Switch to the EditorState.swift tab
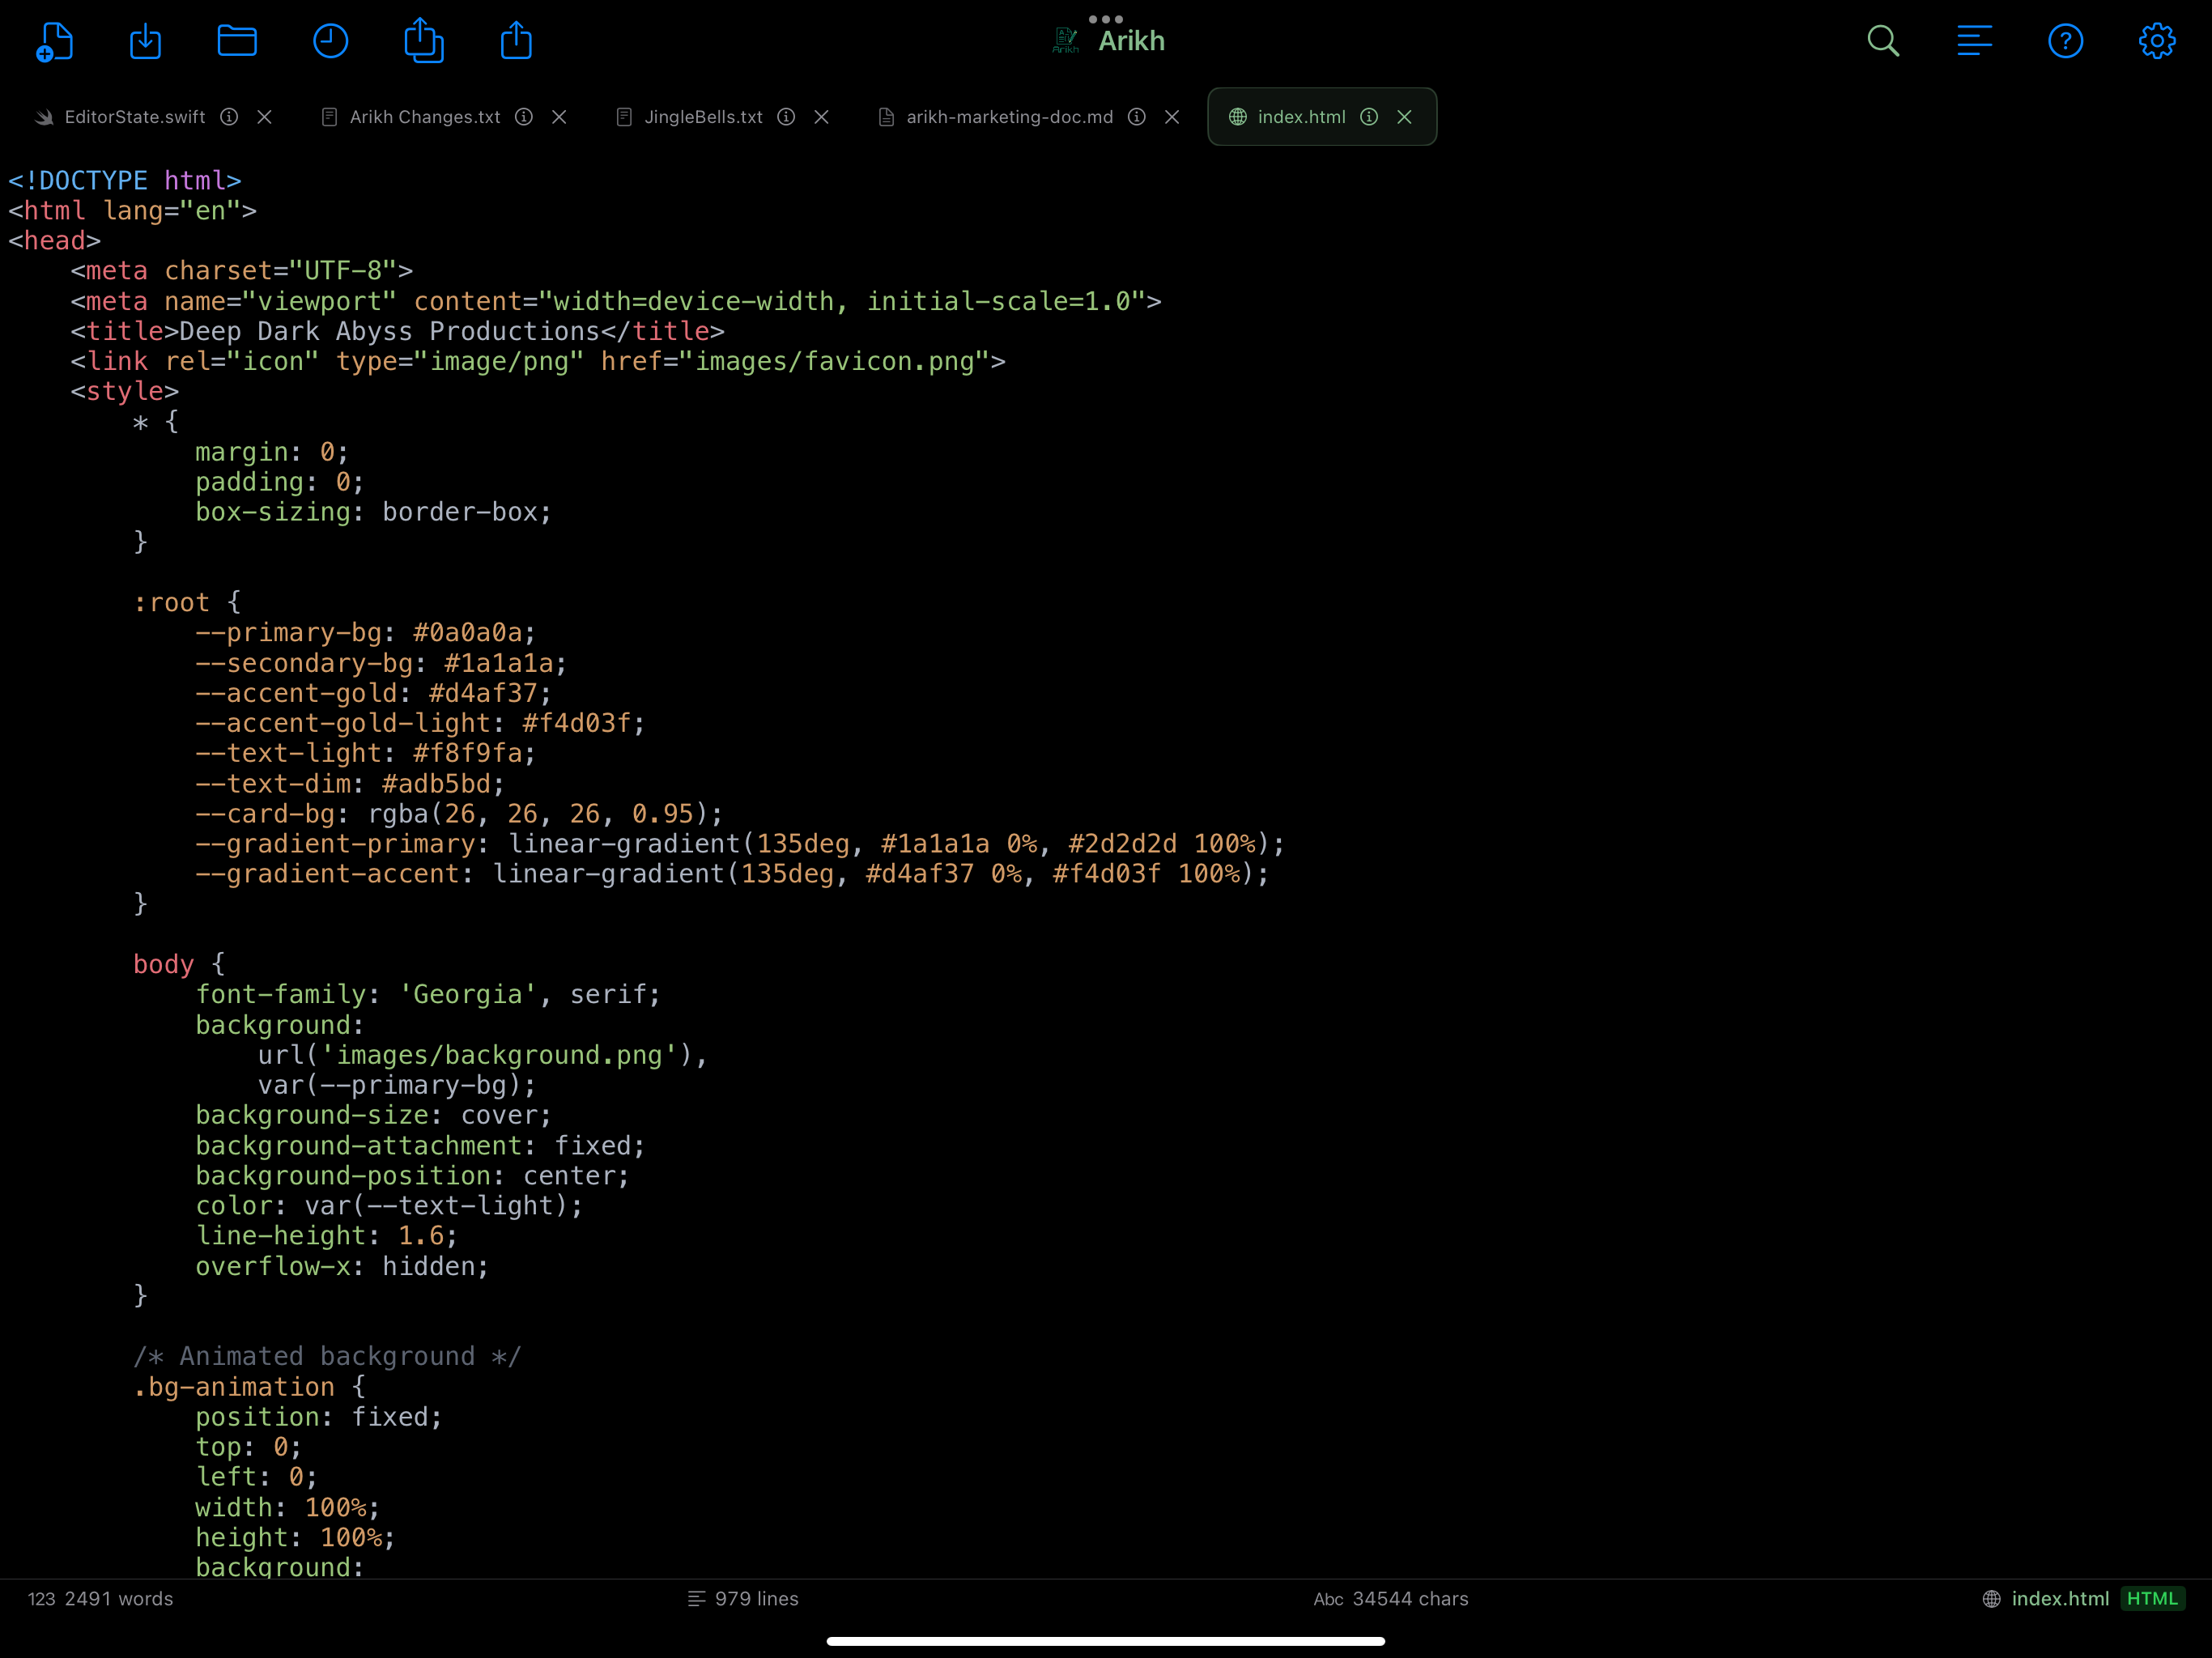2212x1658 pixels. point(134,117)
